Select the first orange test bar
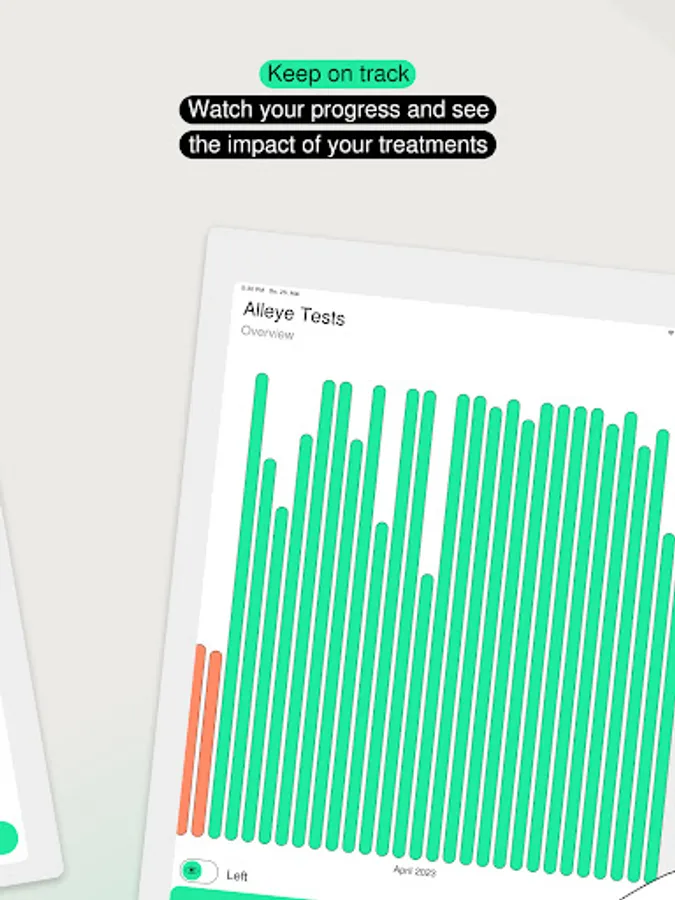This screenshot has height=900, width=675. click(192, 740)
